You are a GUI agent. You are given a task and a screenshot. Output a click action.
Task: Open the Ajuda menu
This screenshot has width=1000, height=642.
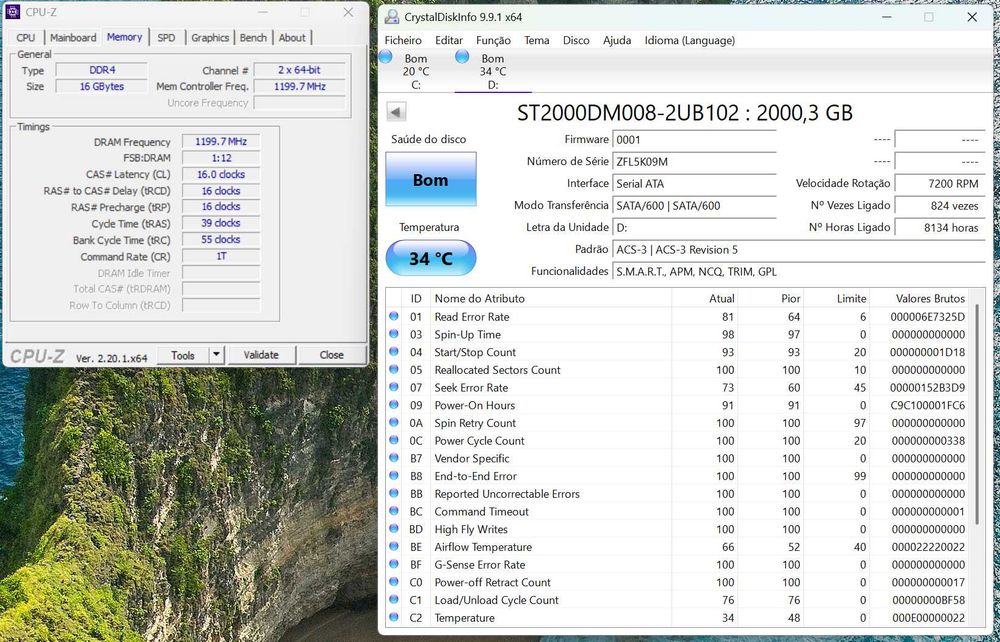[617, 40]
